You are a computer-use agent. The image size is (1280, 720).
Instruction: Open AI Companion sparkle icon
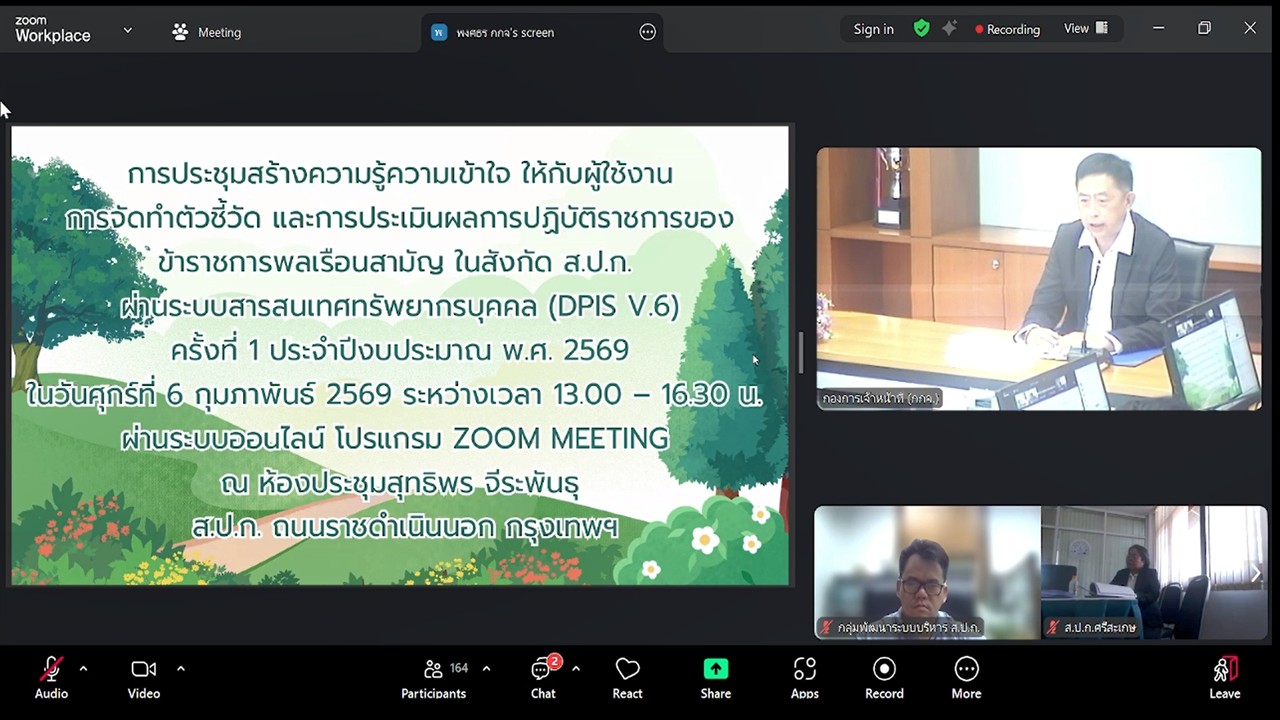point(950,28)
